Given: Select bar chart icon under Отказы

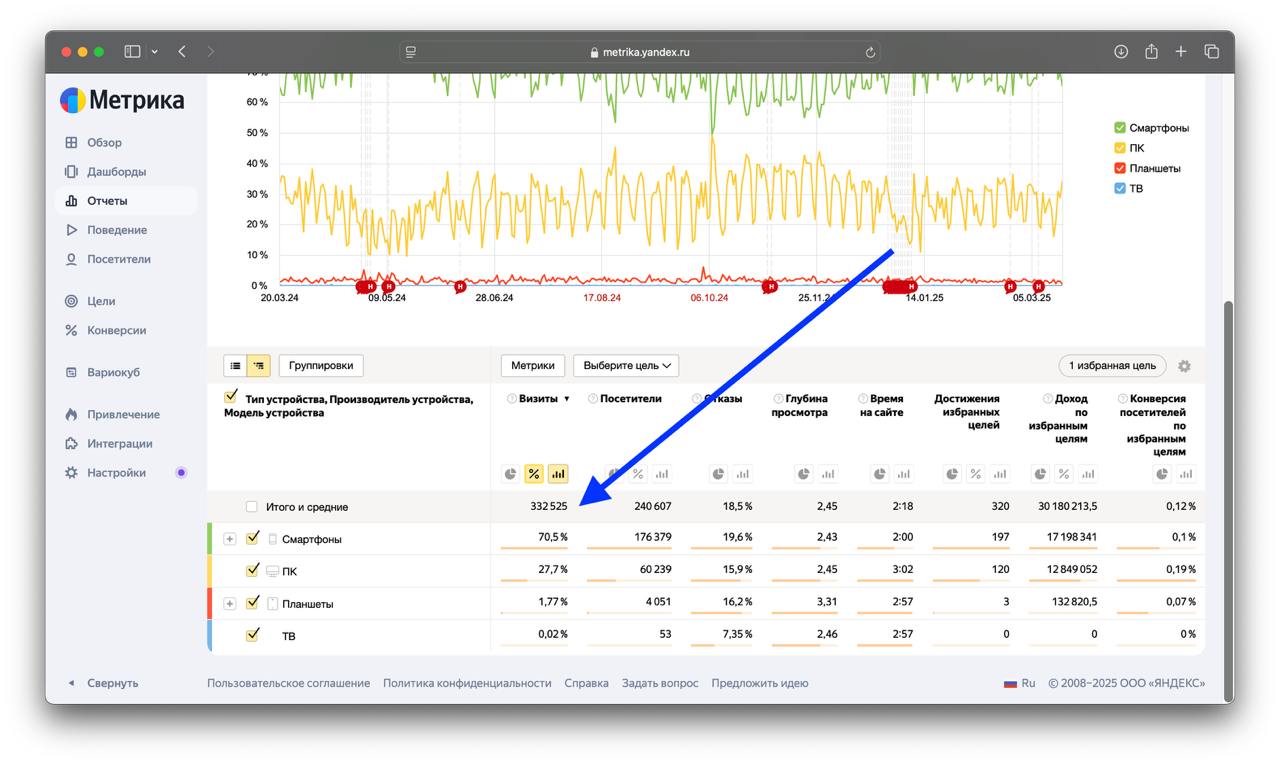Looking at the screenshot, I should point(742,474).
